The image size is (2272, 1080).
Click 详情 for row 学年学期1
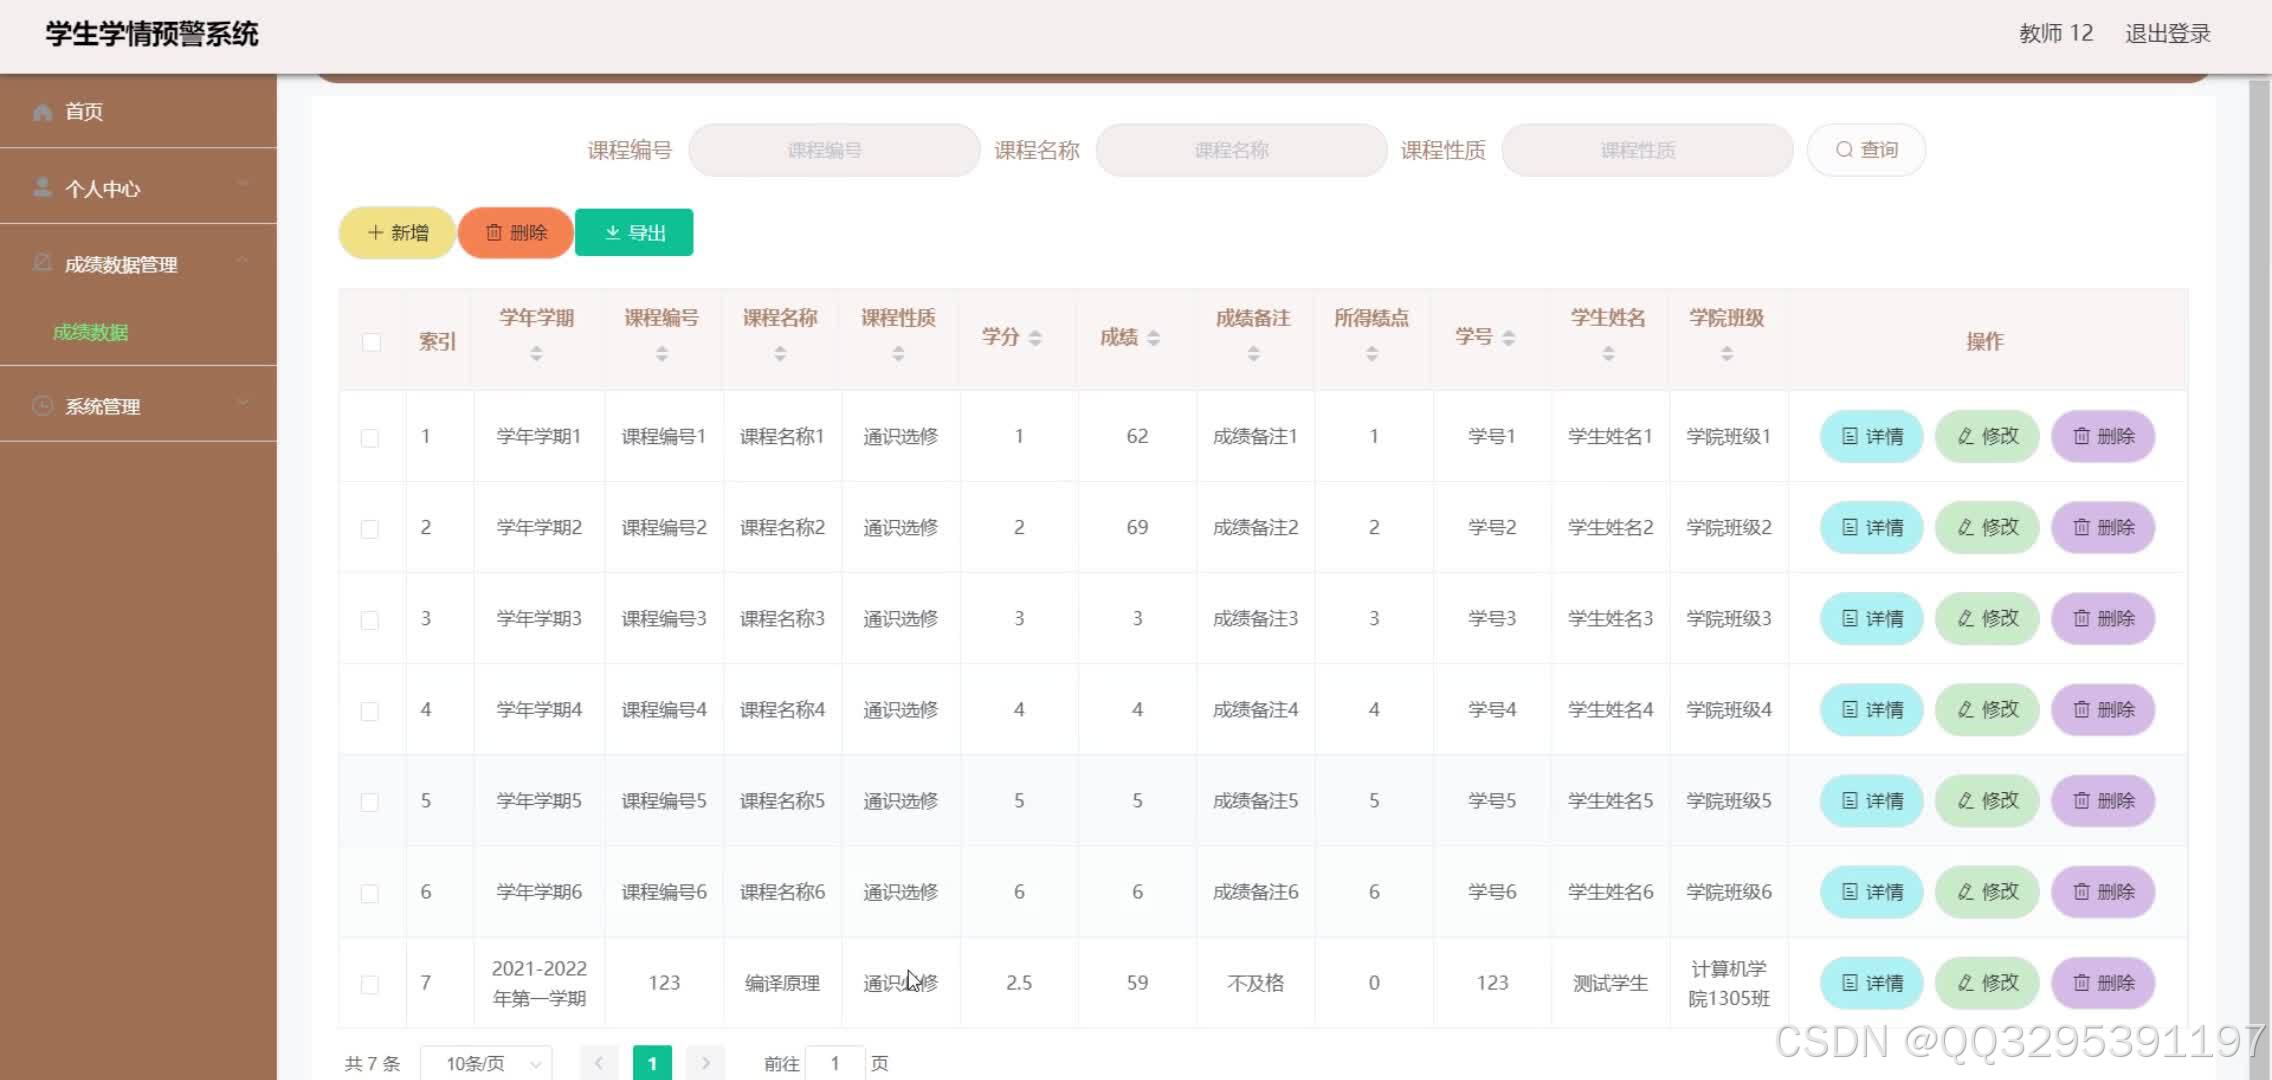1872,436
